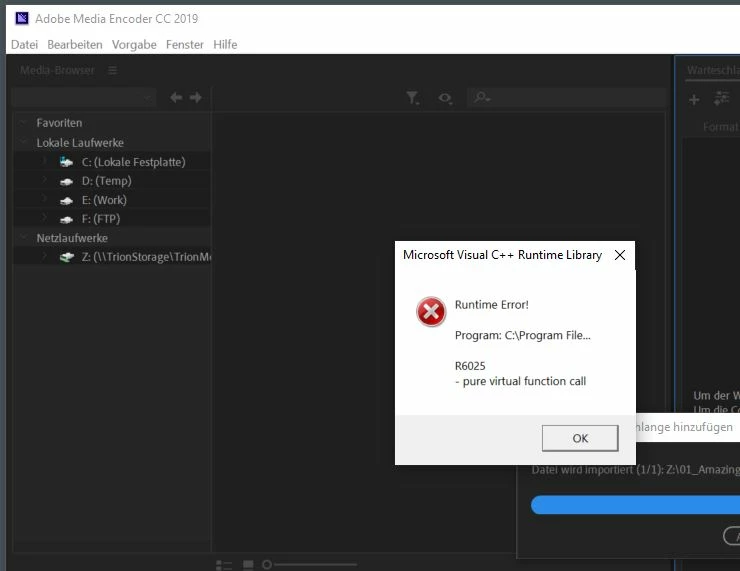The width and height of the screenshot is (740, 571).
Task: Click the Media-Browser search field
Action: 566,98
